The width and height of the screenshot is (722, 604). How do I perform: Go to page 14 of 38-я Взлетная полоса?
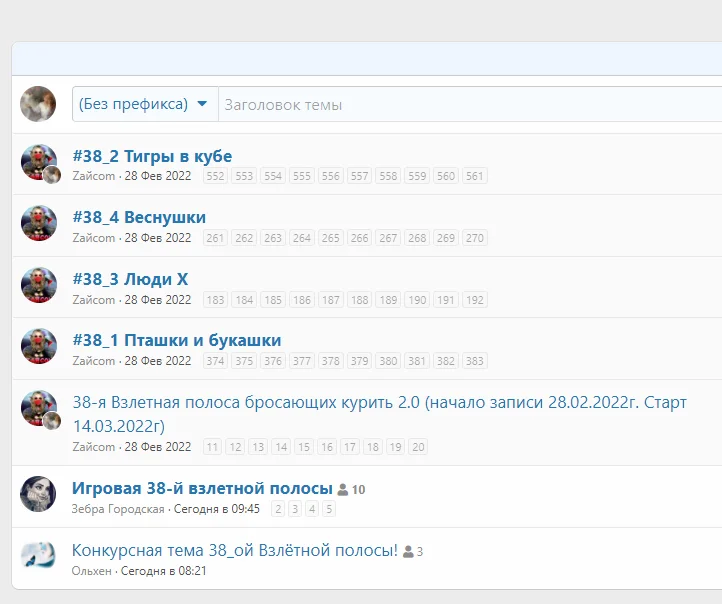(x=281, y=447)
